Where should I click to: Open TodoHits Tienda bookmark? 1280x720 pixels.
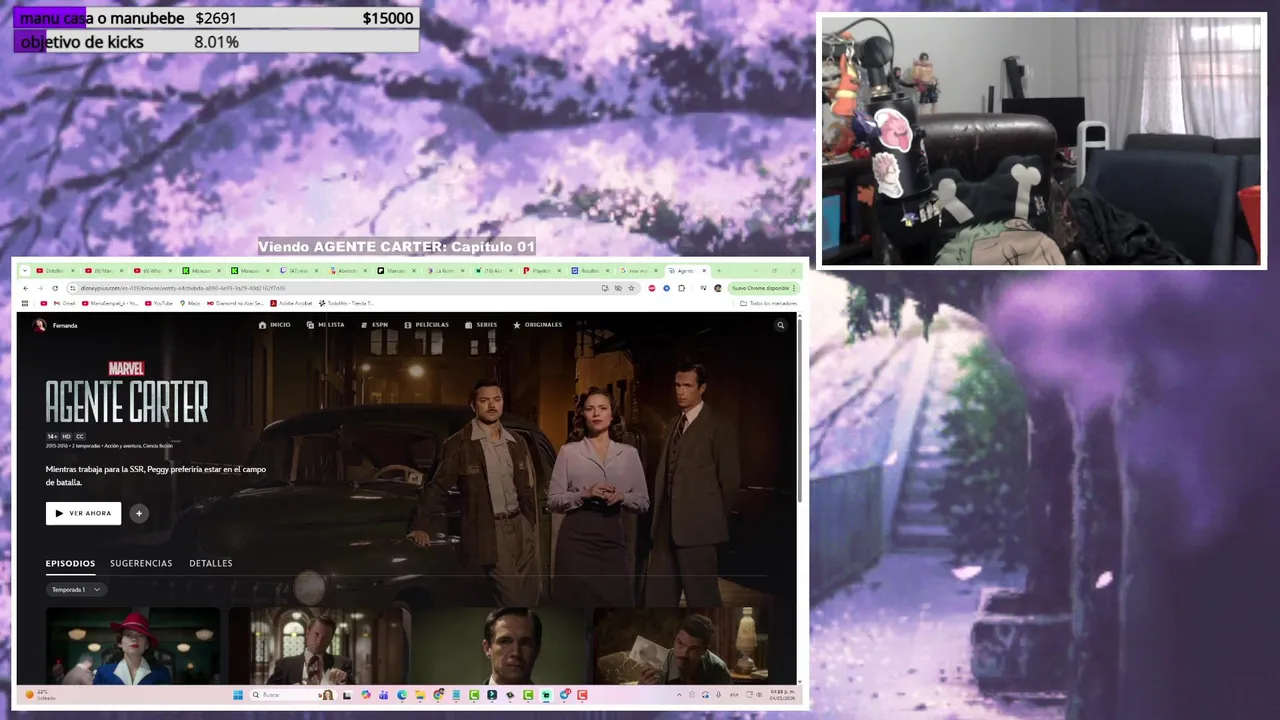pos(346,303)
